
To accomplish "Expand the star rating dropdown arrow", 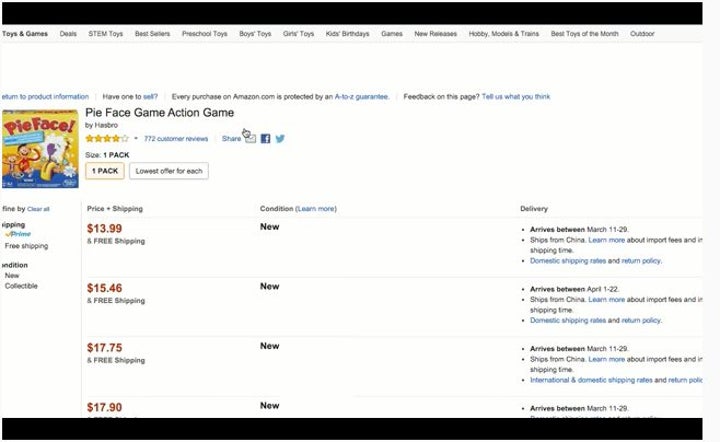I will [136, 139].
